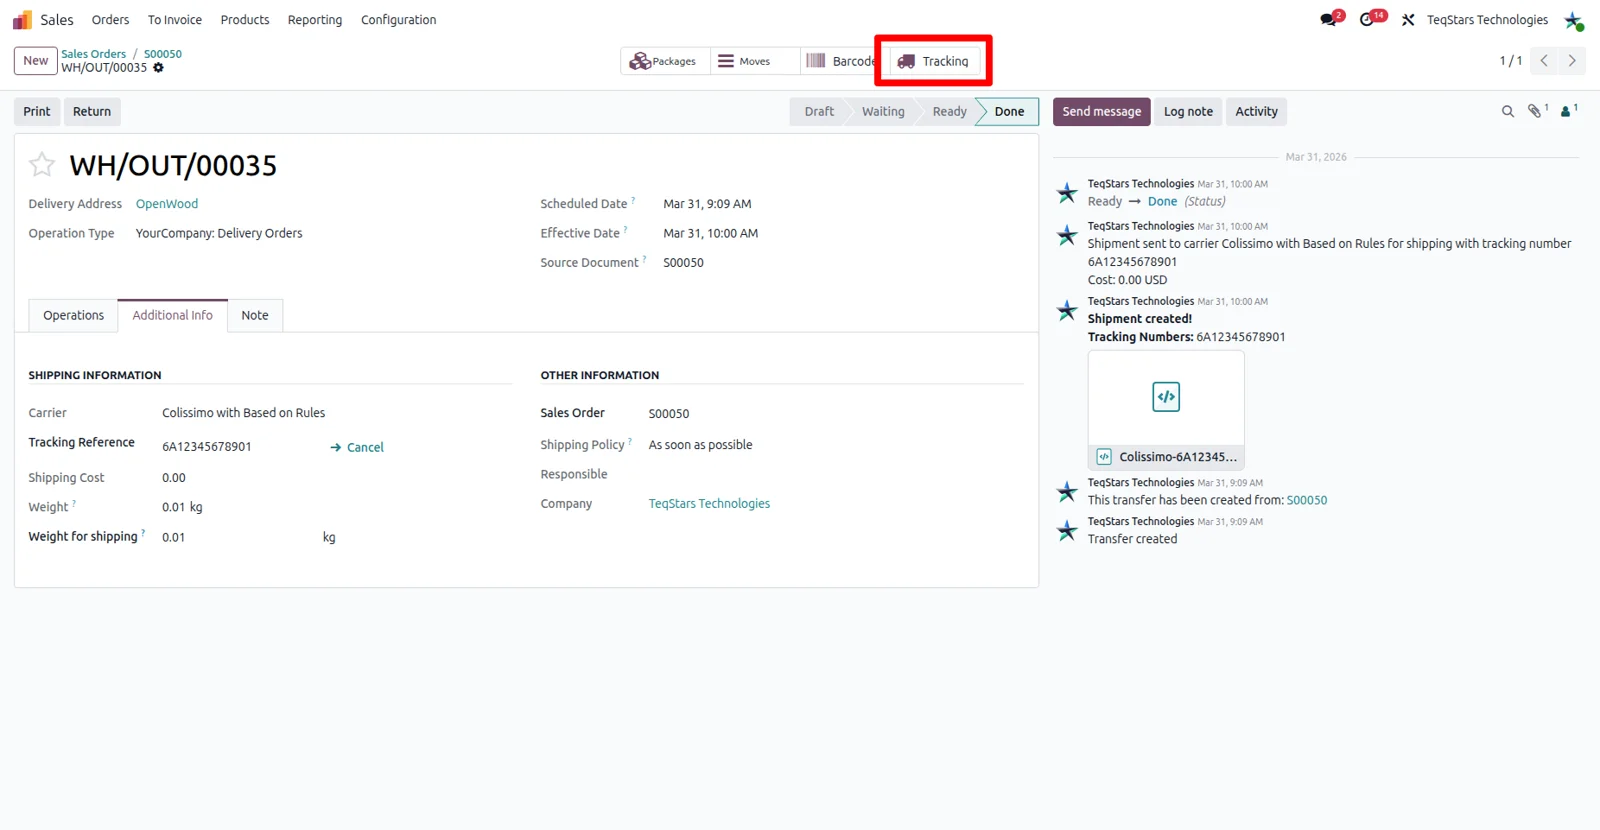The image size is (1600, 830).
Task: Open the Reporting menu
Action: tap(315, 20)
